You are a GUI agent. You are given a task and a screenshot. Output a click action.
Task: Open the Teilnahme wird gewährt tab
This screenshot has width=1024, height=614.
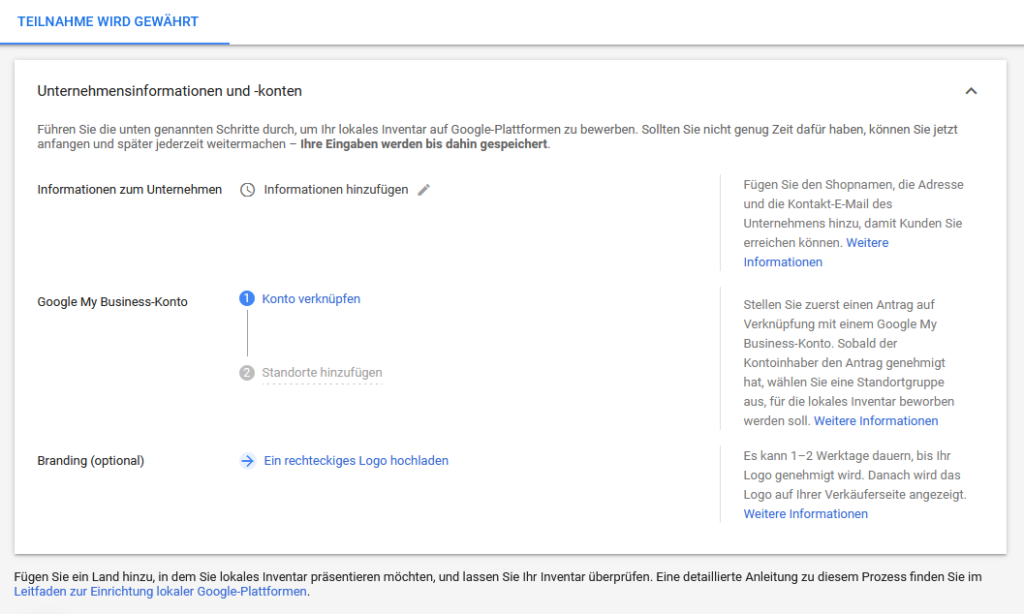108,21
